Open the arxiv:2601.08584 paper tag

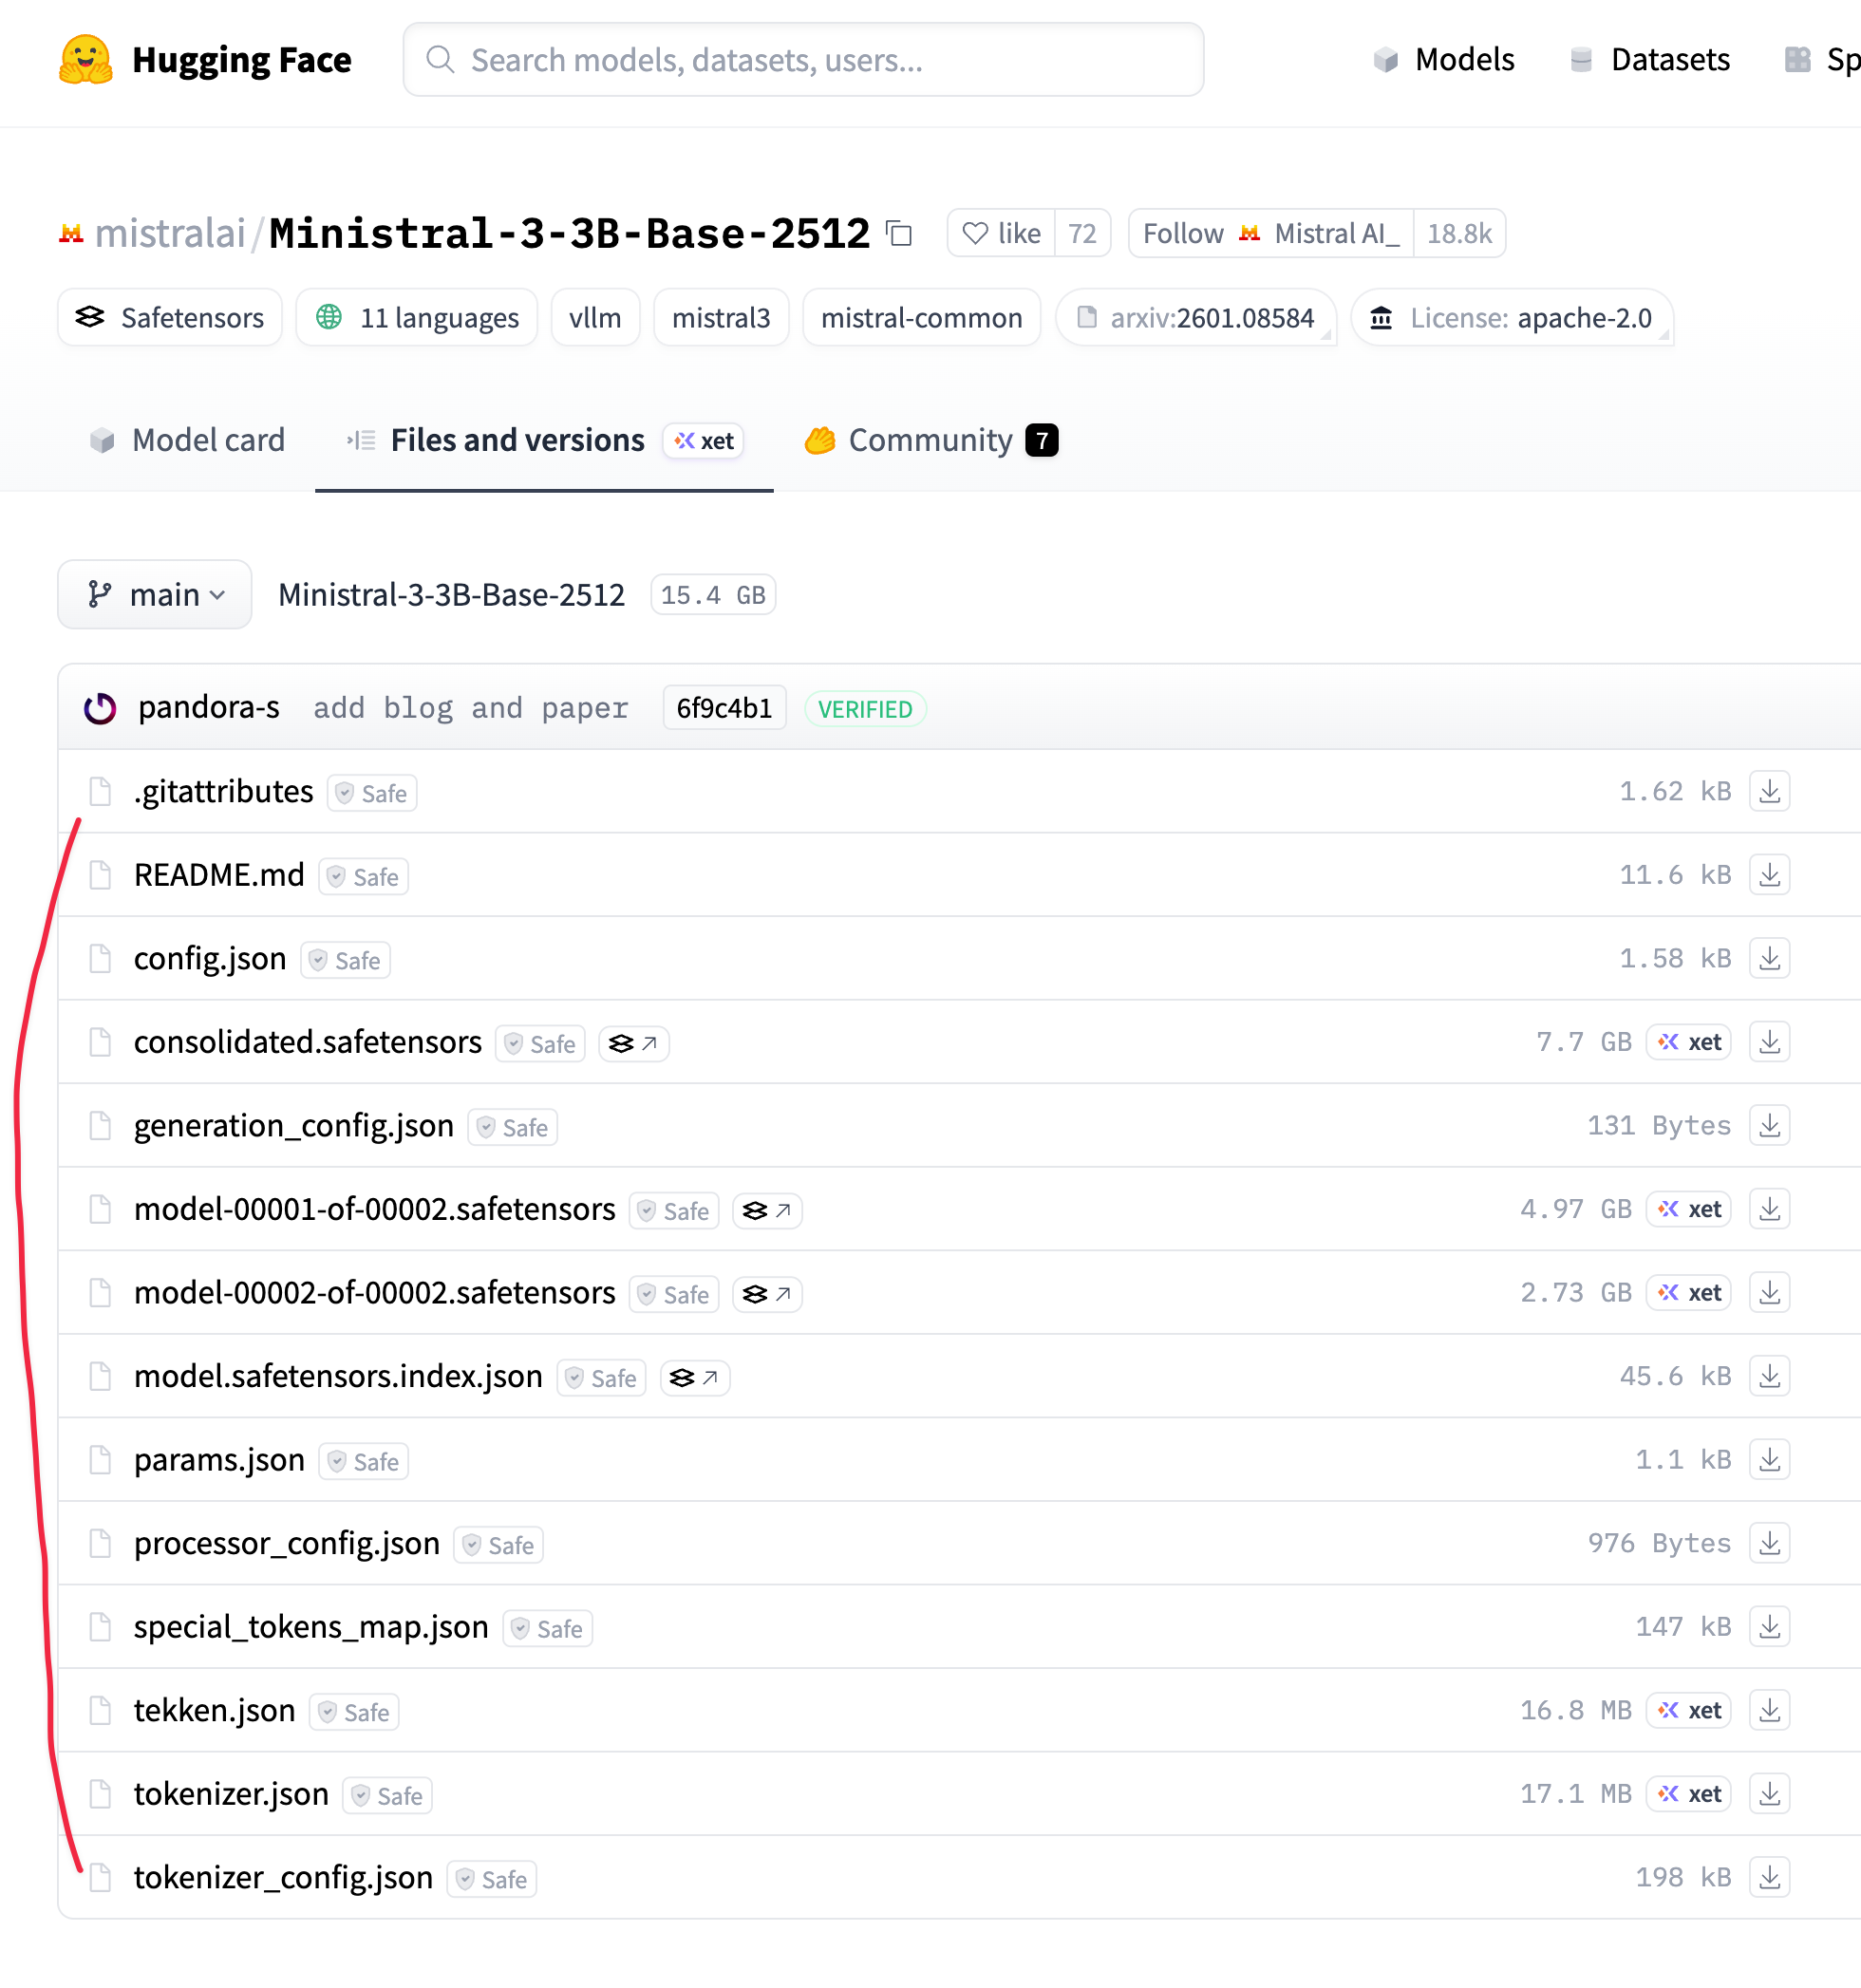[x=1196, y=318]
